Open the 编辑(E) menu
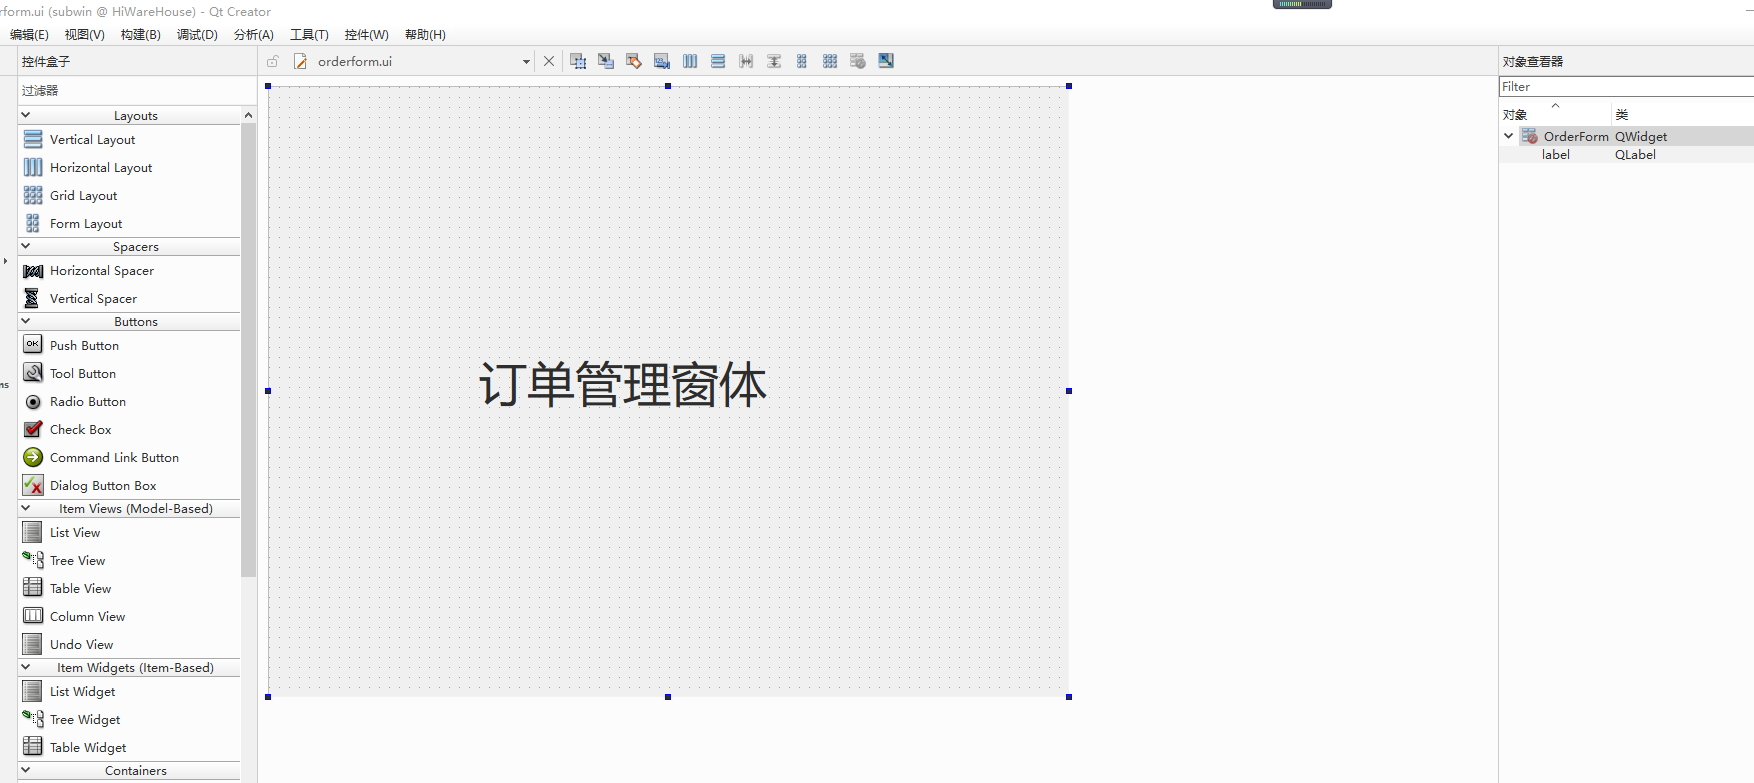This screenshot has width=1754, height=783. [29, 34]
